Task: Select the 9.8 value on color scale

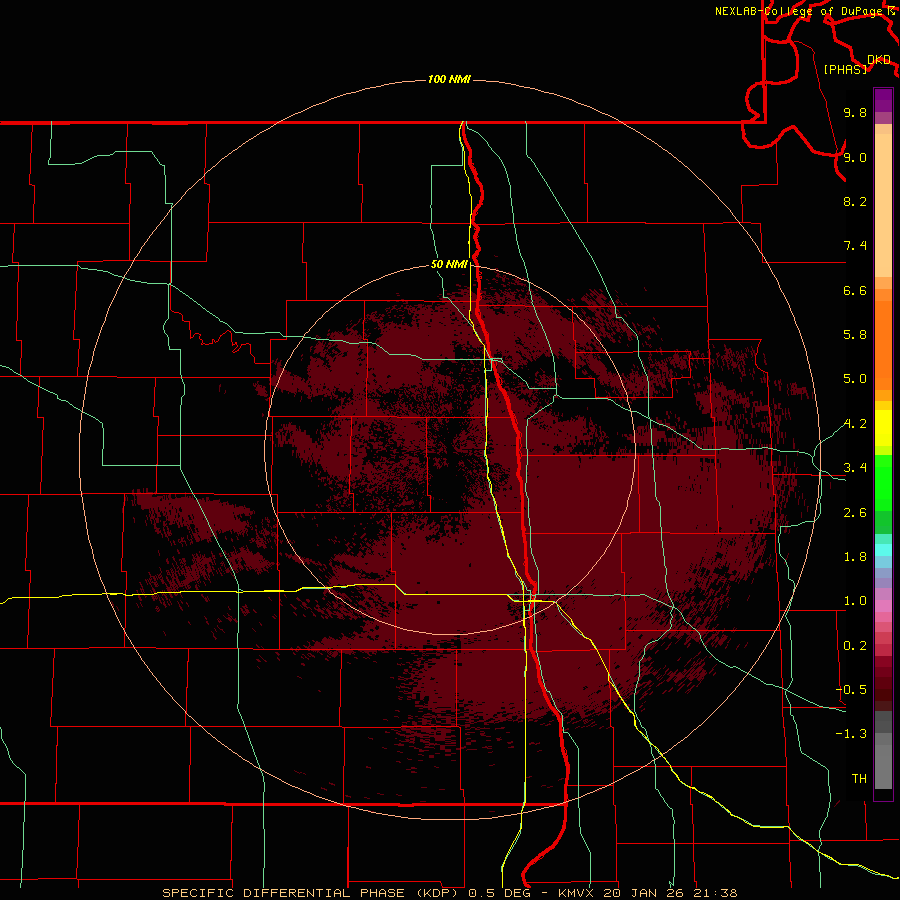Action: [855, 112]
